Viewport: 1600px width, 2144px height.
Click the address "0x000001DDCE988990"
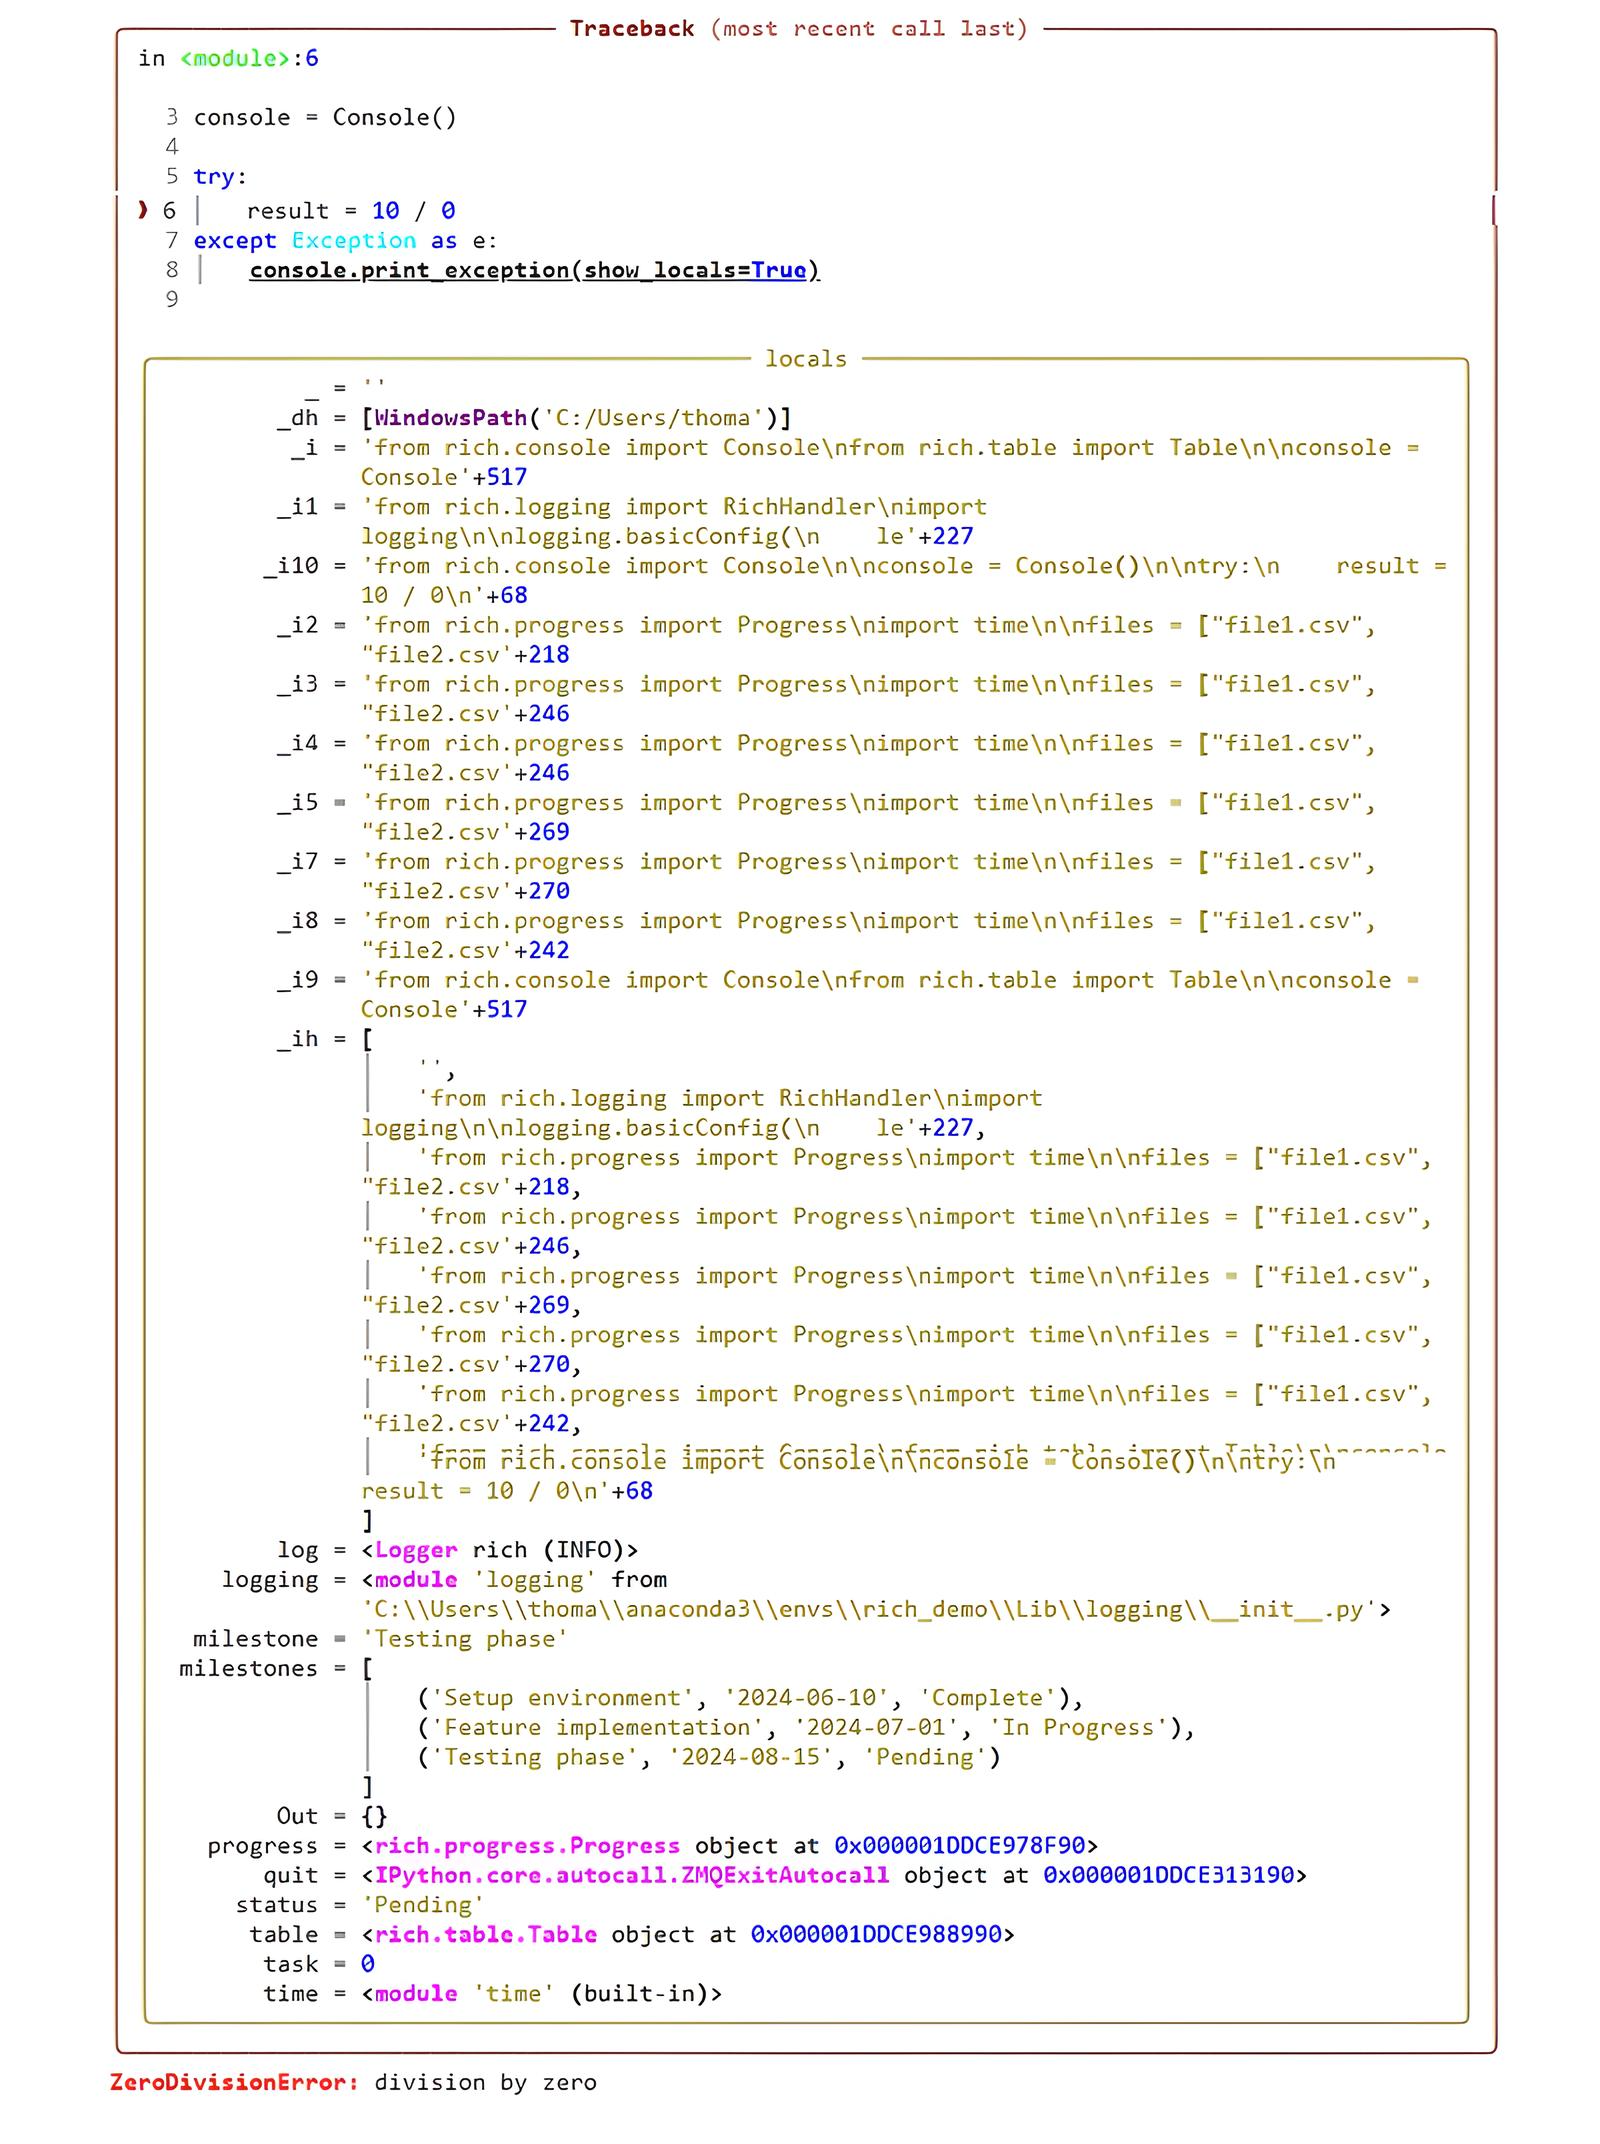(876, 1934)
